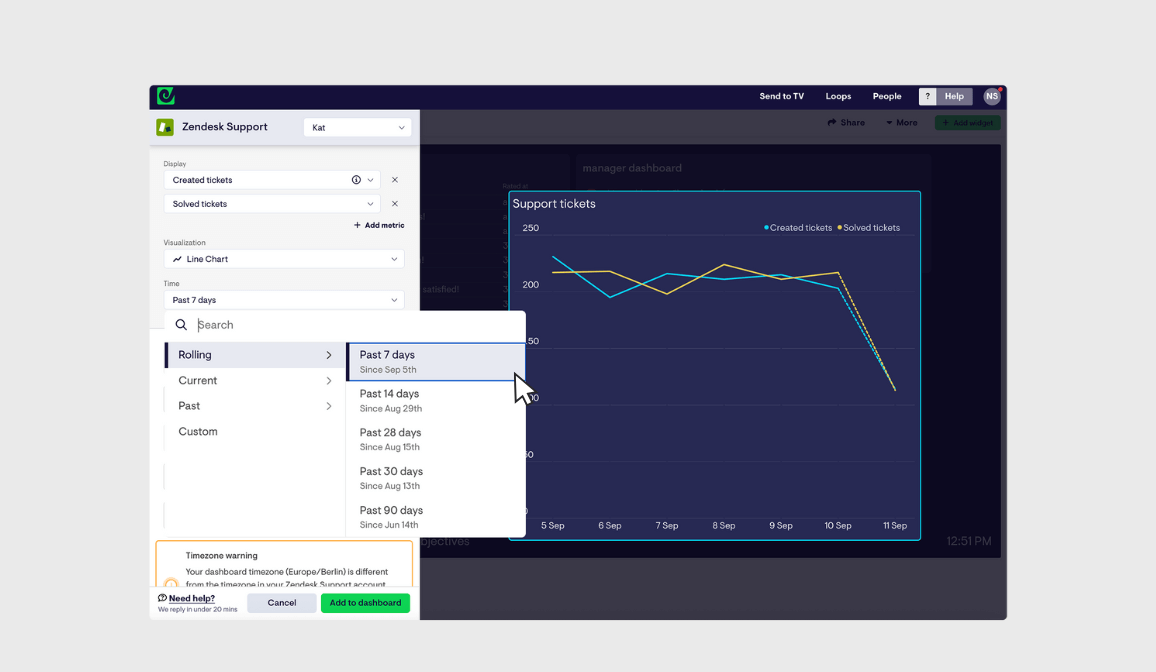Choose Past 28 days option
Image resolution: width=1156 pixels, height=672 pixels.
[x=436, y=439]
